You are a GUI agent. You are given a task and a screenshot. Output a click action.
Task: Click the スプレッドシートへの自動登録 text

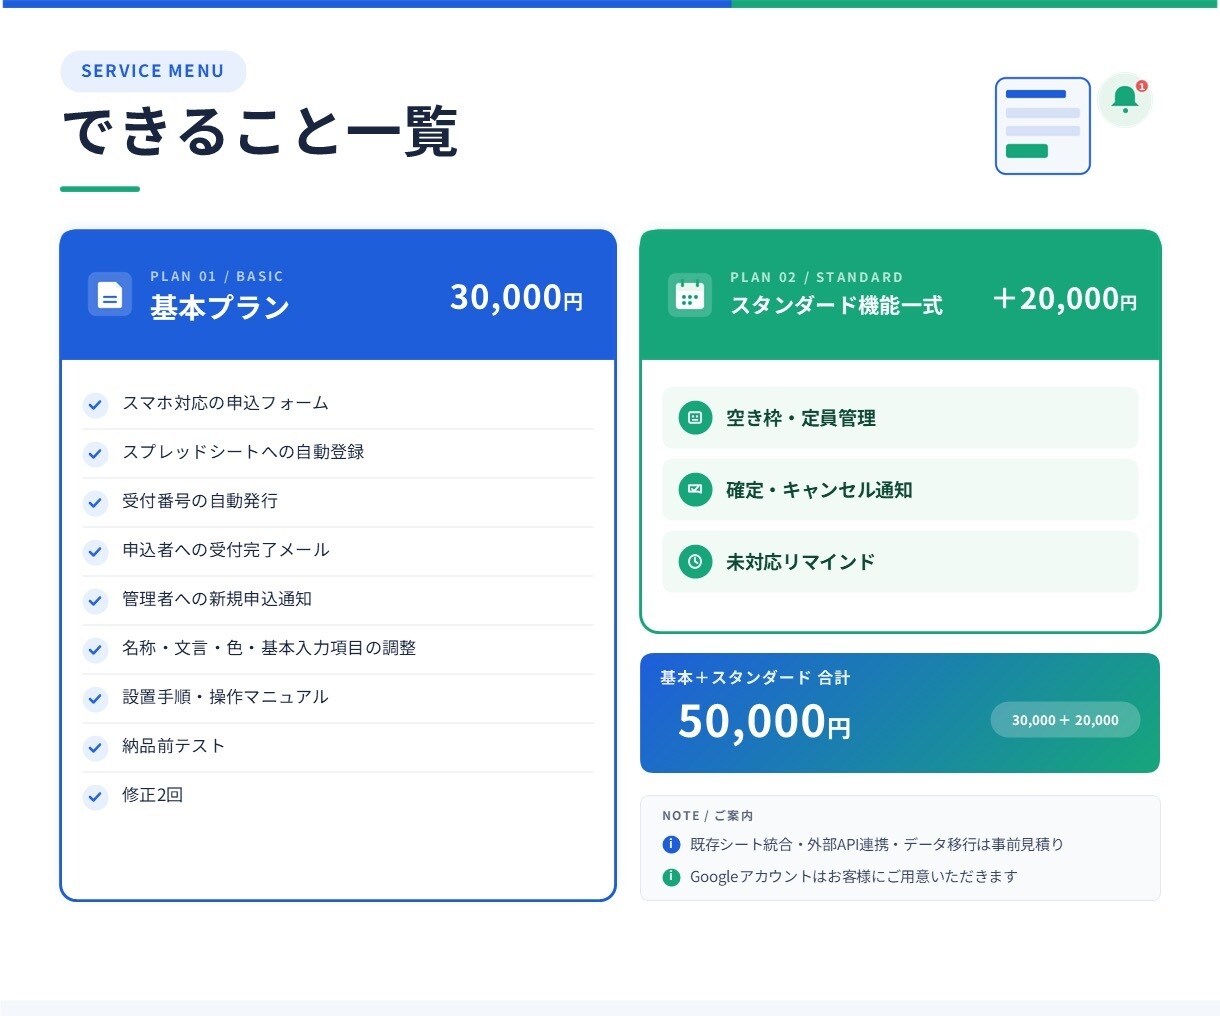(x=243, y=452)
